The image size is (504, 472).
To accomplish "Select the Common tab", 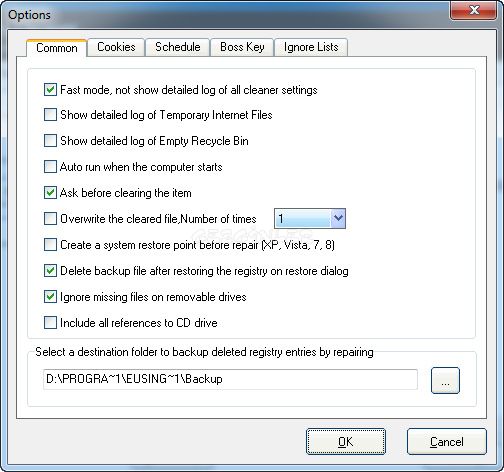I will 57,48.
